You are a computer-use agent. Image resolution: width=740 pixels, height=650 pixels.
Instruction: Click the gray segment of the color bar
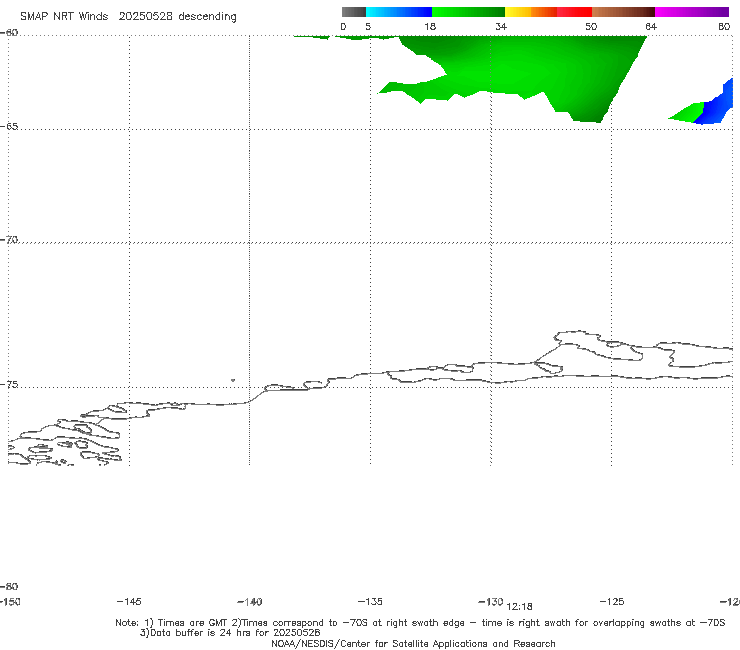353,12
